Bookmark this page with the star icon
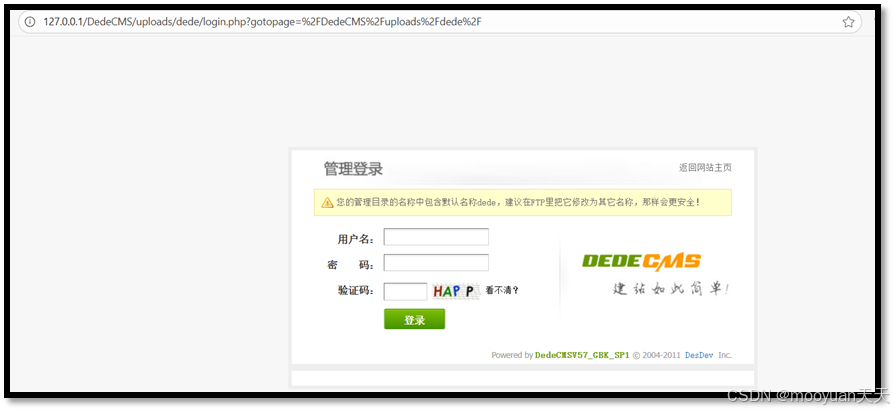Viewport: 894px width, 411px height. (x=848, y=22)
